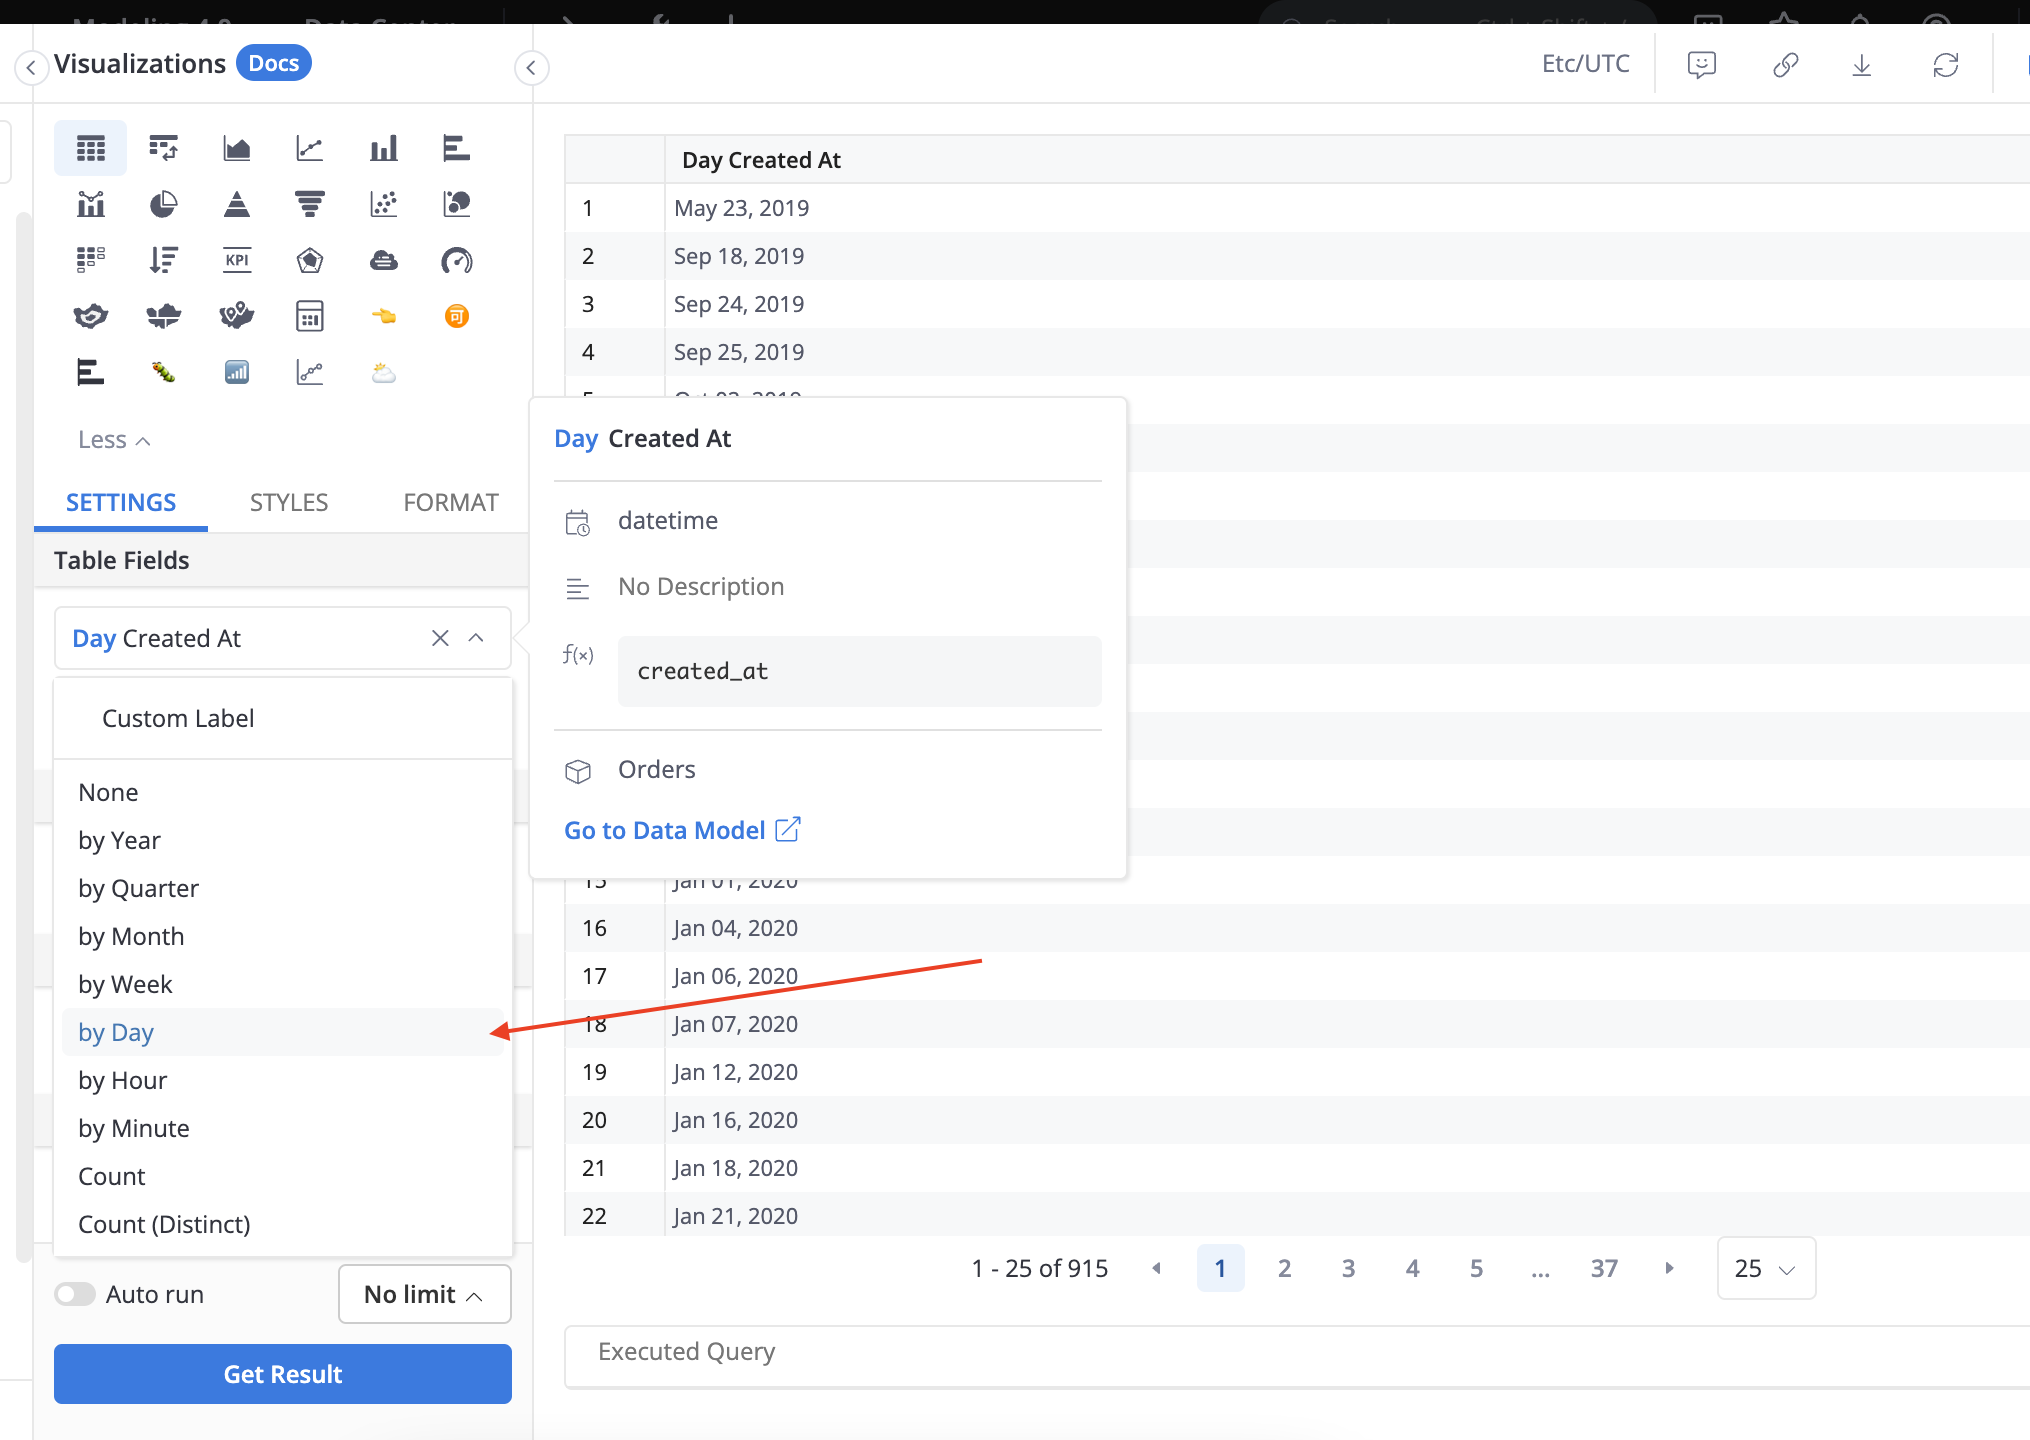This screenshot has width=2030, height=1440.
Task: Remove the Day Created At field
Action: pos(440,638)
